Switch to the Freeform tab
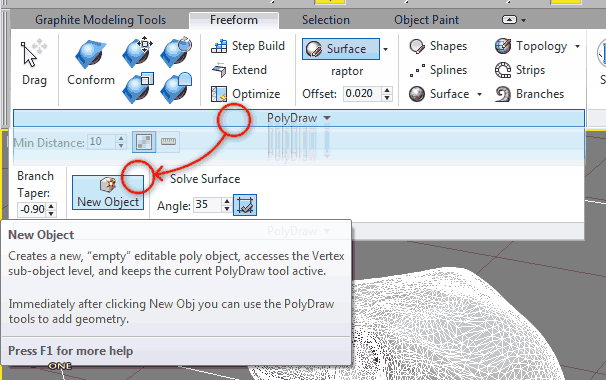606x380 pixels. click(x=234, y=20)
